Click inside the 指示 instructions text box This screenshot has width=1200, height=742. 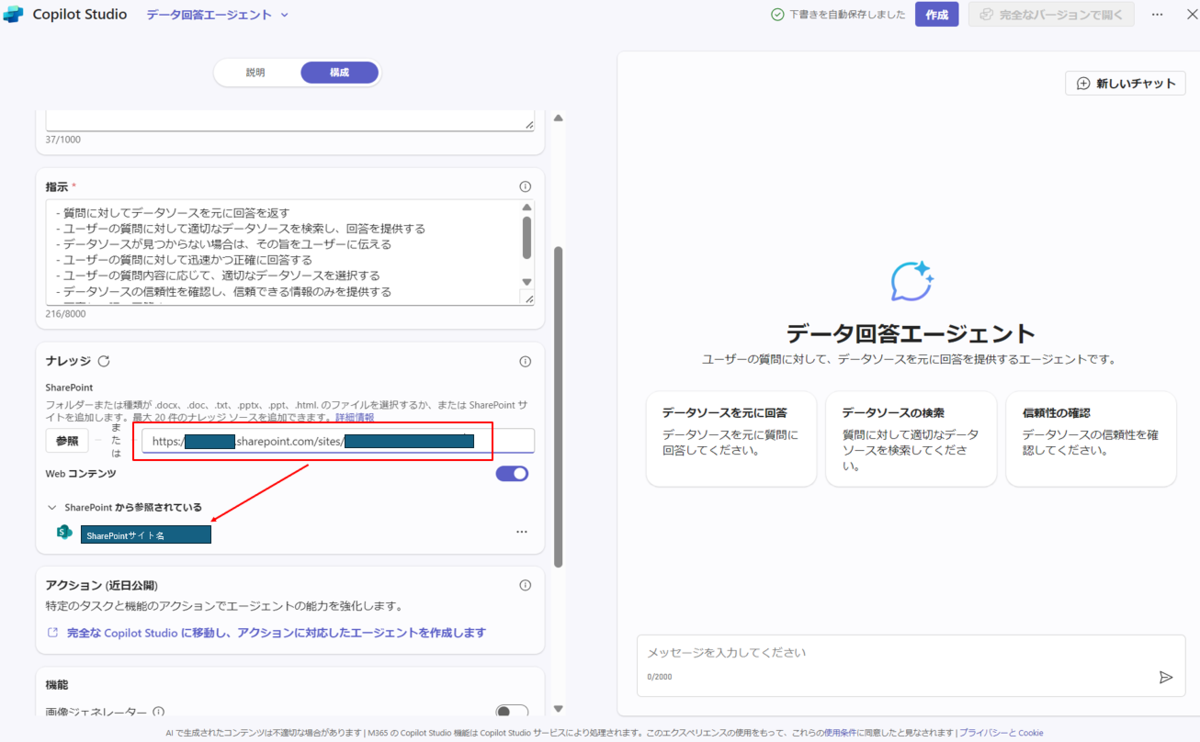click(283, 253)
